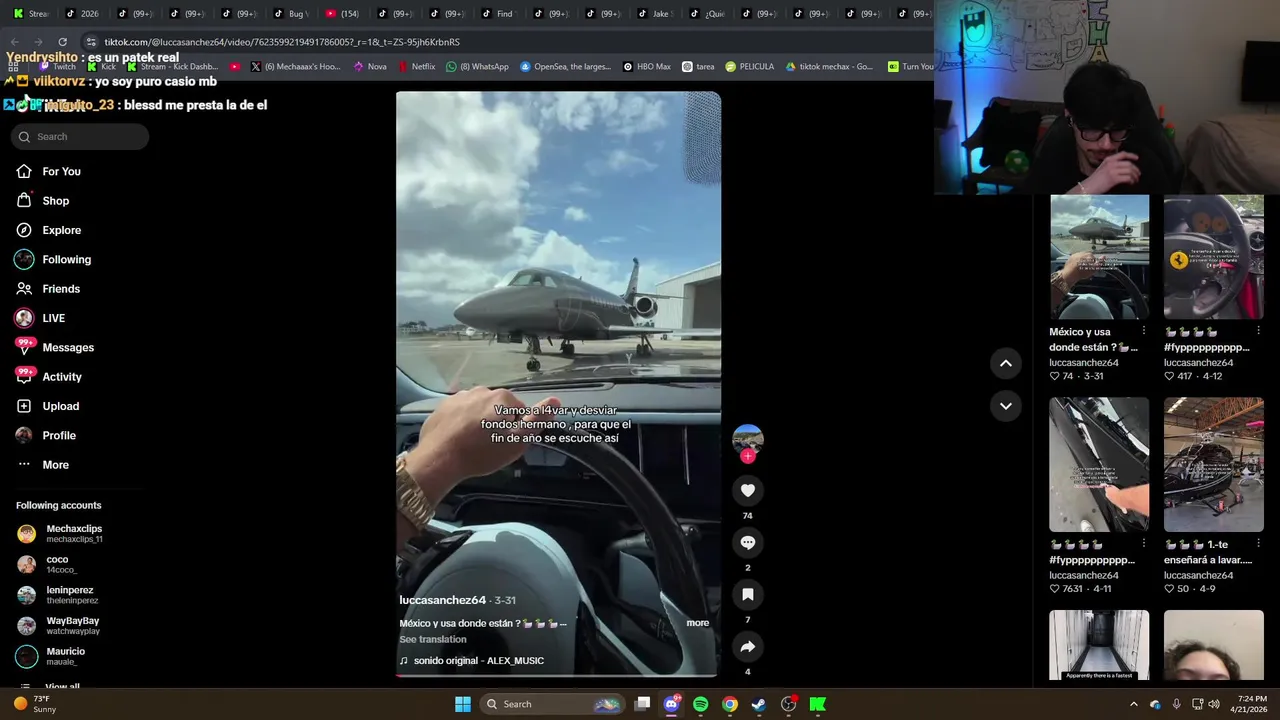Screen dimensions: 1280x720
Task: Open the Windows Start menu
Action: [x=463, y=704]
